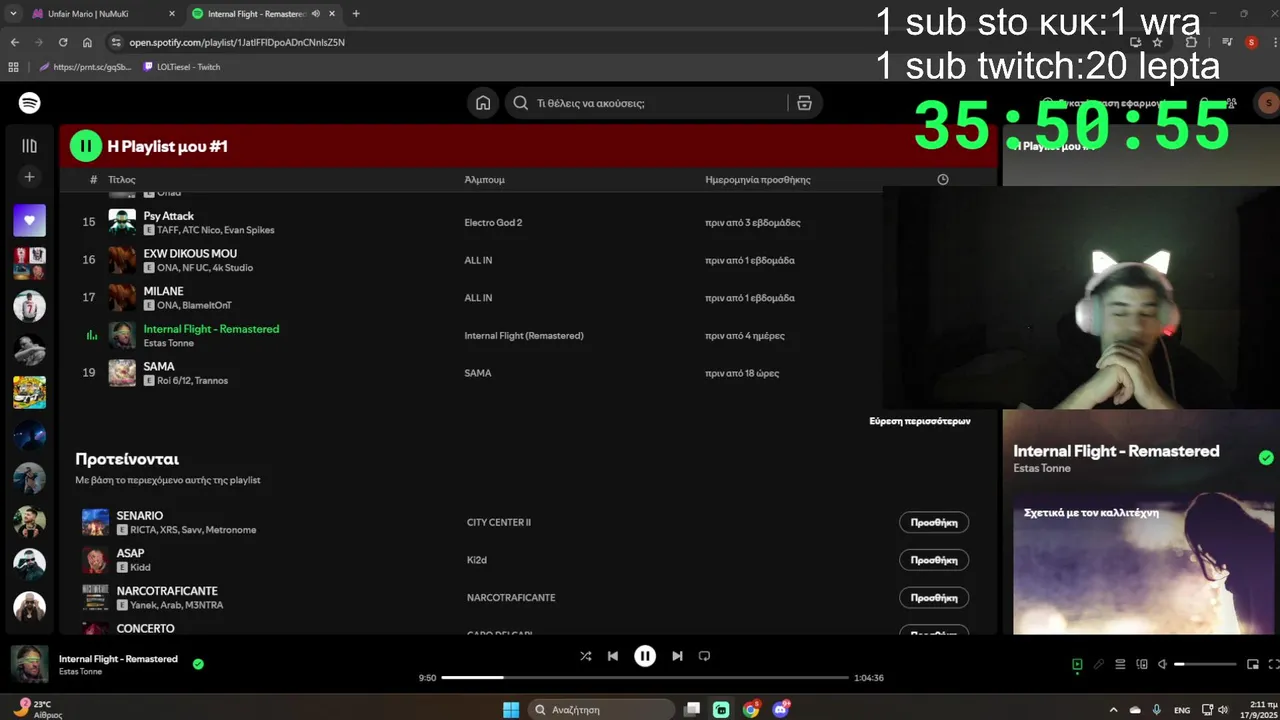Viewport: 1280px width, 720px height.
Task: Open the Internal Flight (Remastered) album link
Action: pos(524,336)
